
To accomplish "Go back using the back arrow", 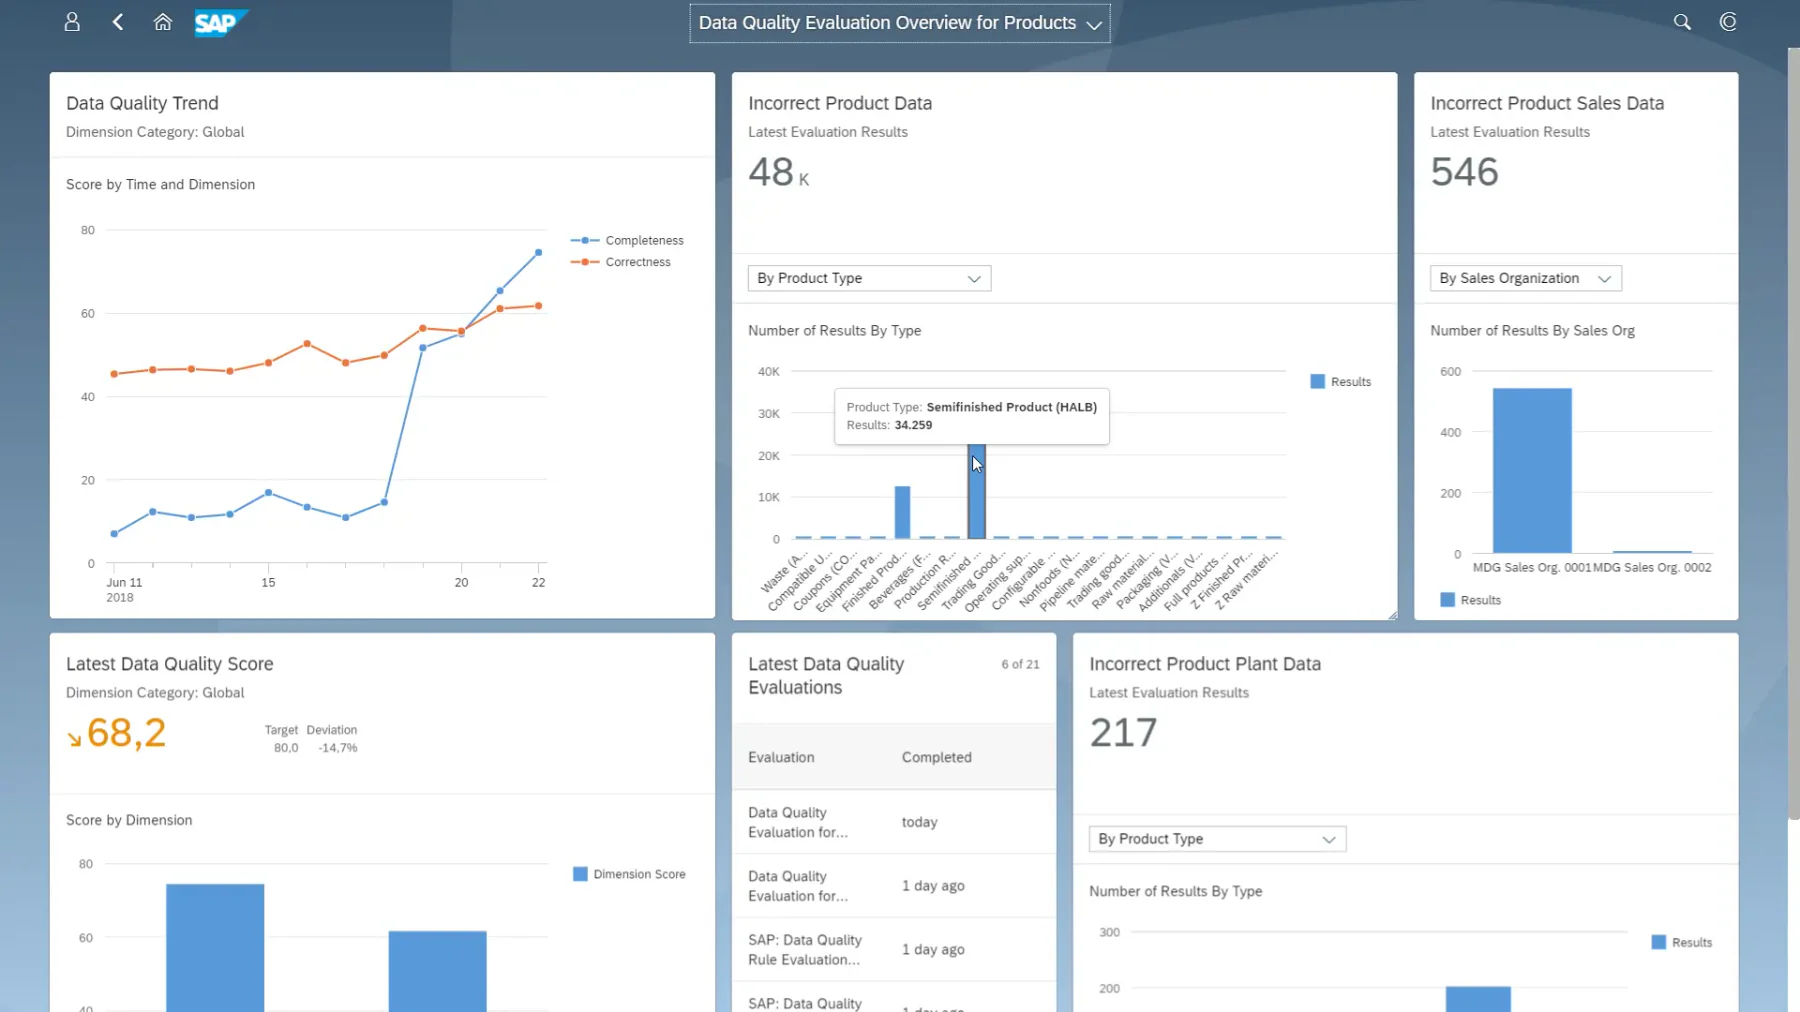I will [118, 22].
